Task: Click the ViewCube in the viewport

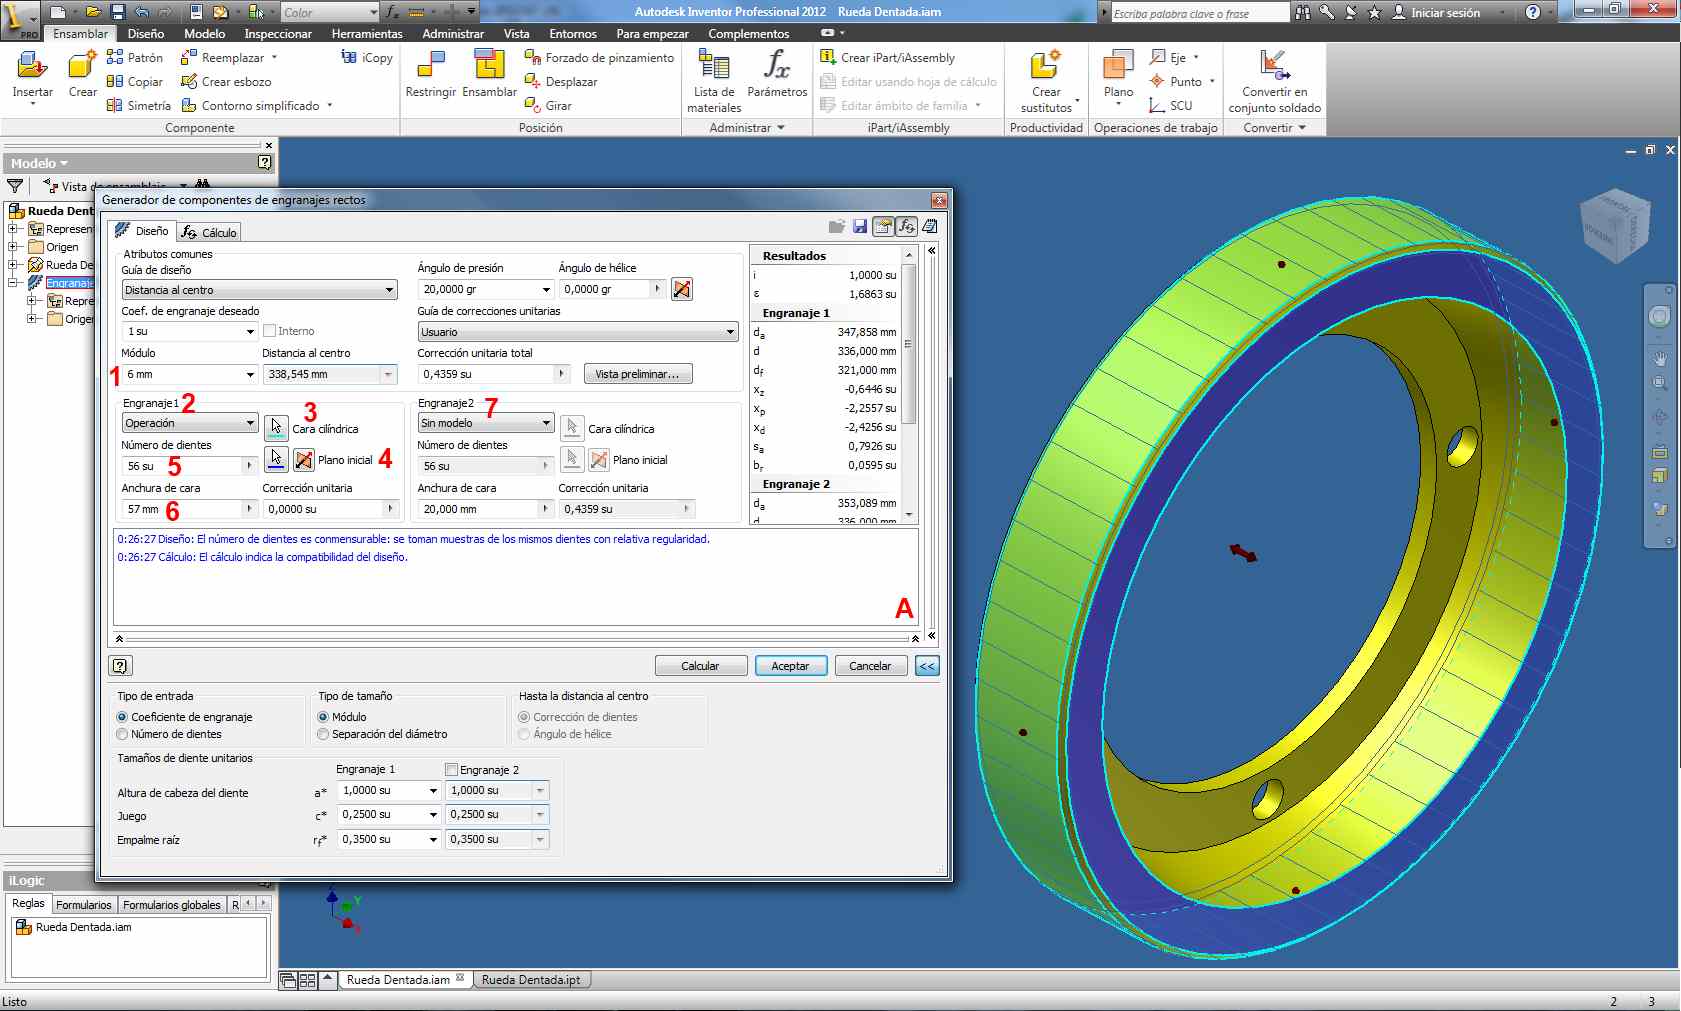Action: click(x=1614, y=225)
